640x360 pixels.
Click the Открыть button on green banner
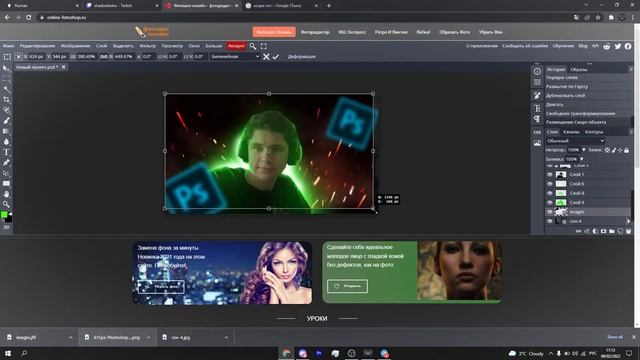coord(347,286)
